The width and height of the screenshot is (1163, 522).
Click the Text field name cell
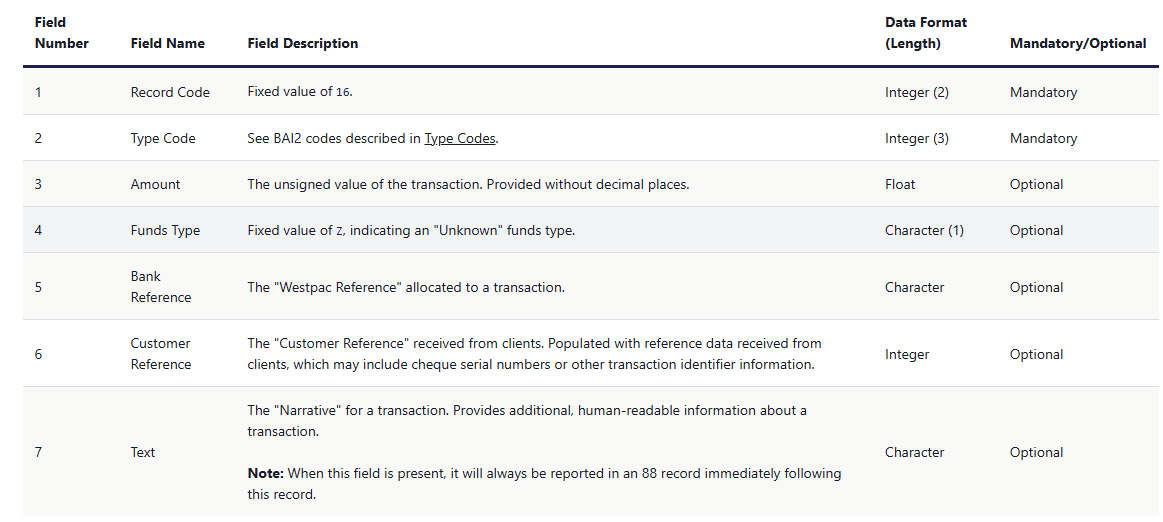[143, 452]
